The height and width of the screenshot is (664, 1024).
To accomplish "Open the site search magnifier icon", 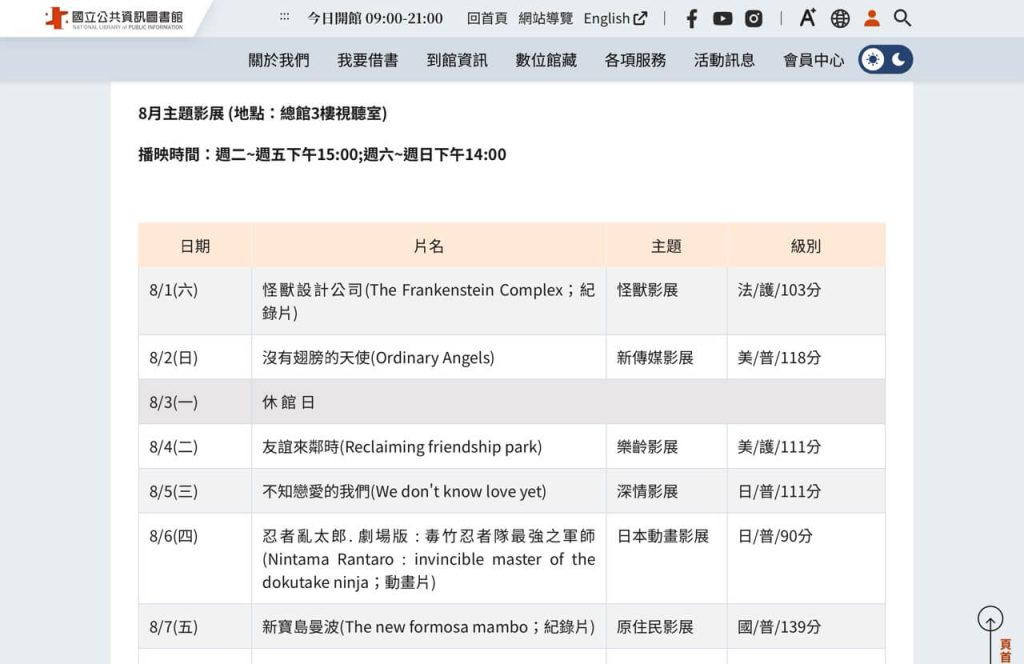I will point(903,18).
